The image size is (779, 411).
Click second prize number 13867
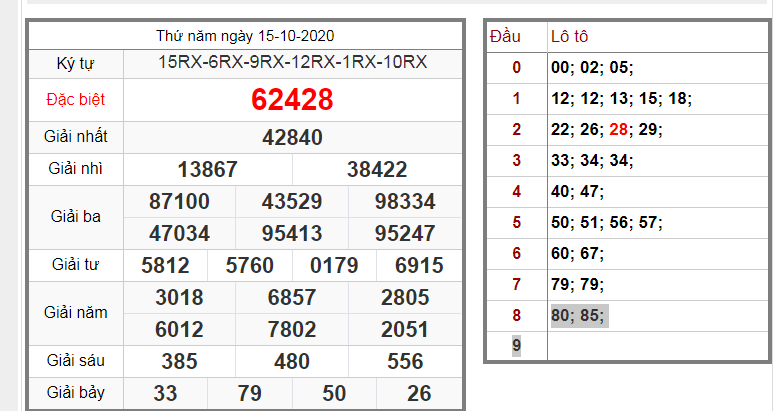point(207,170)
